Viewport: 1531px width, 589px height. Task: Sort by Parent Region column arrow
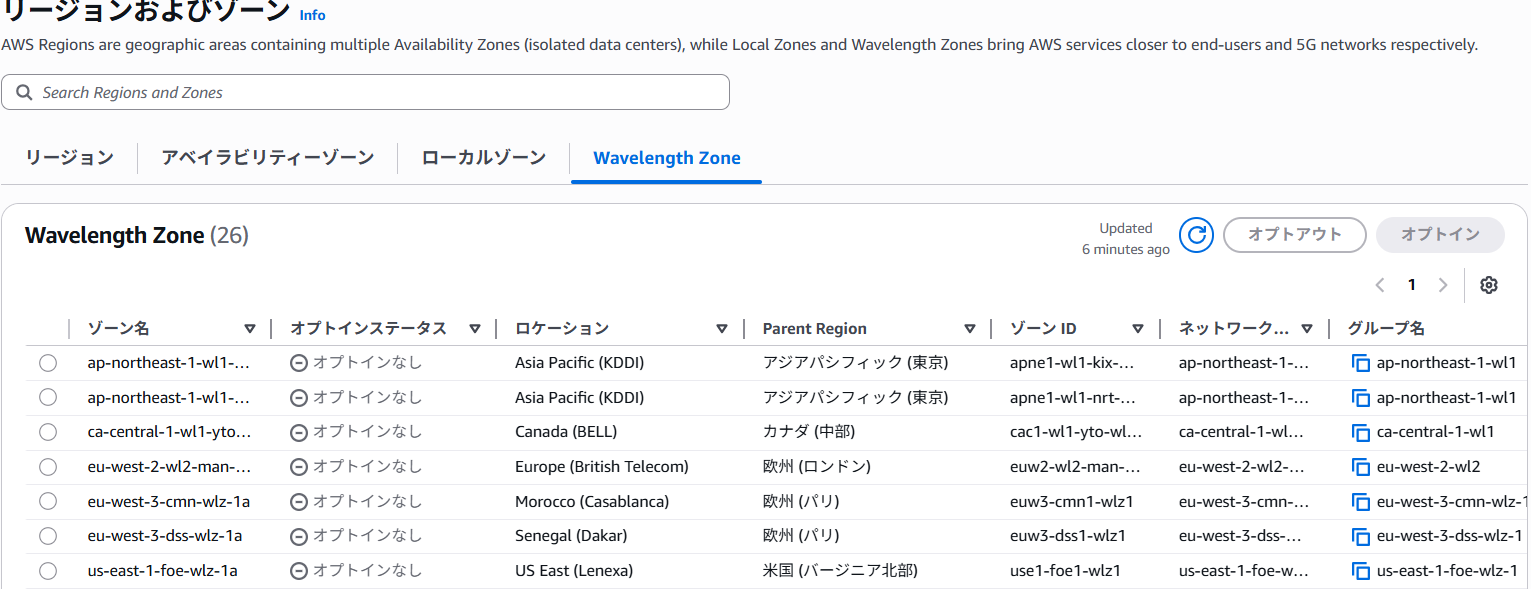[969, 329]
